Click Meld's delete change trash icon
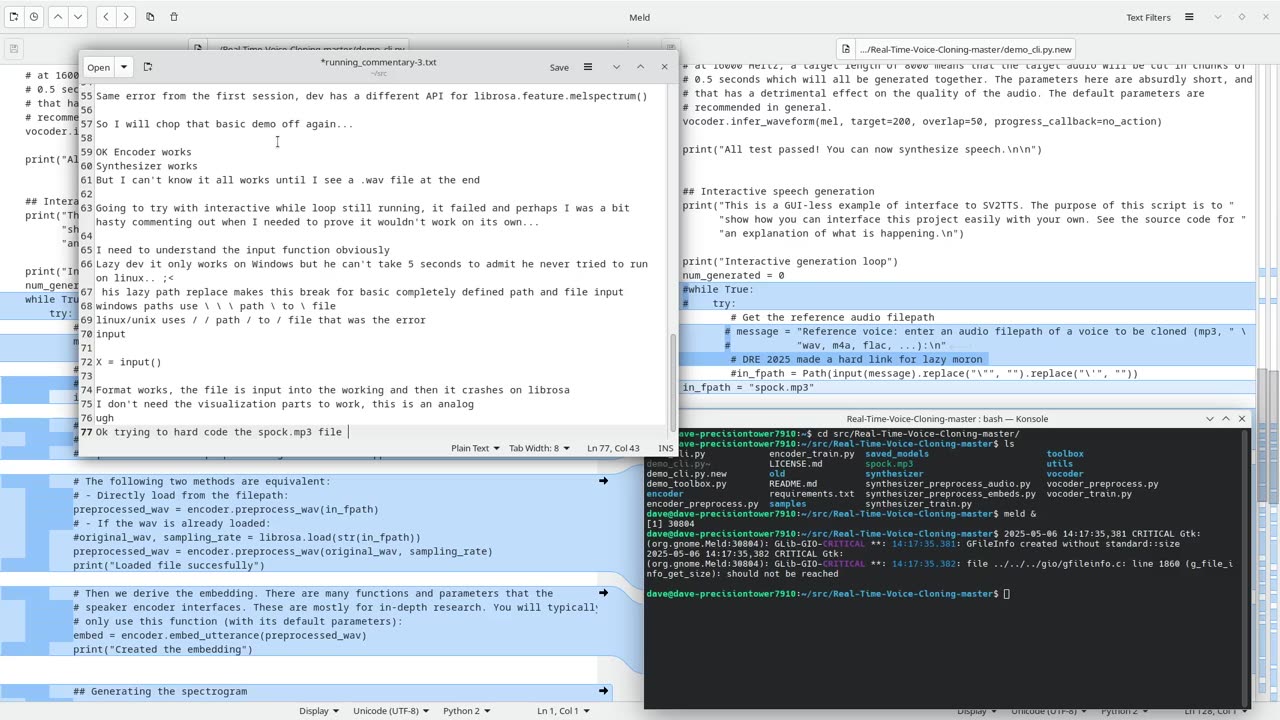 point(174,17)
